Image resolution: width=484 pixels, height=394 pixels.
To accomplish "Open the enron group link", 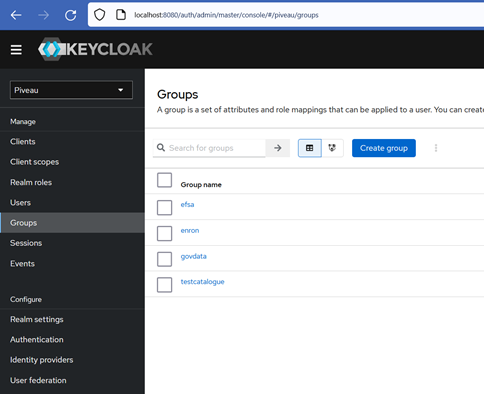I will (190, 230).
